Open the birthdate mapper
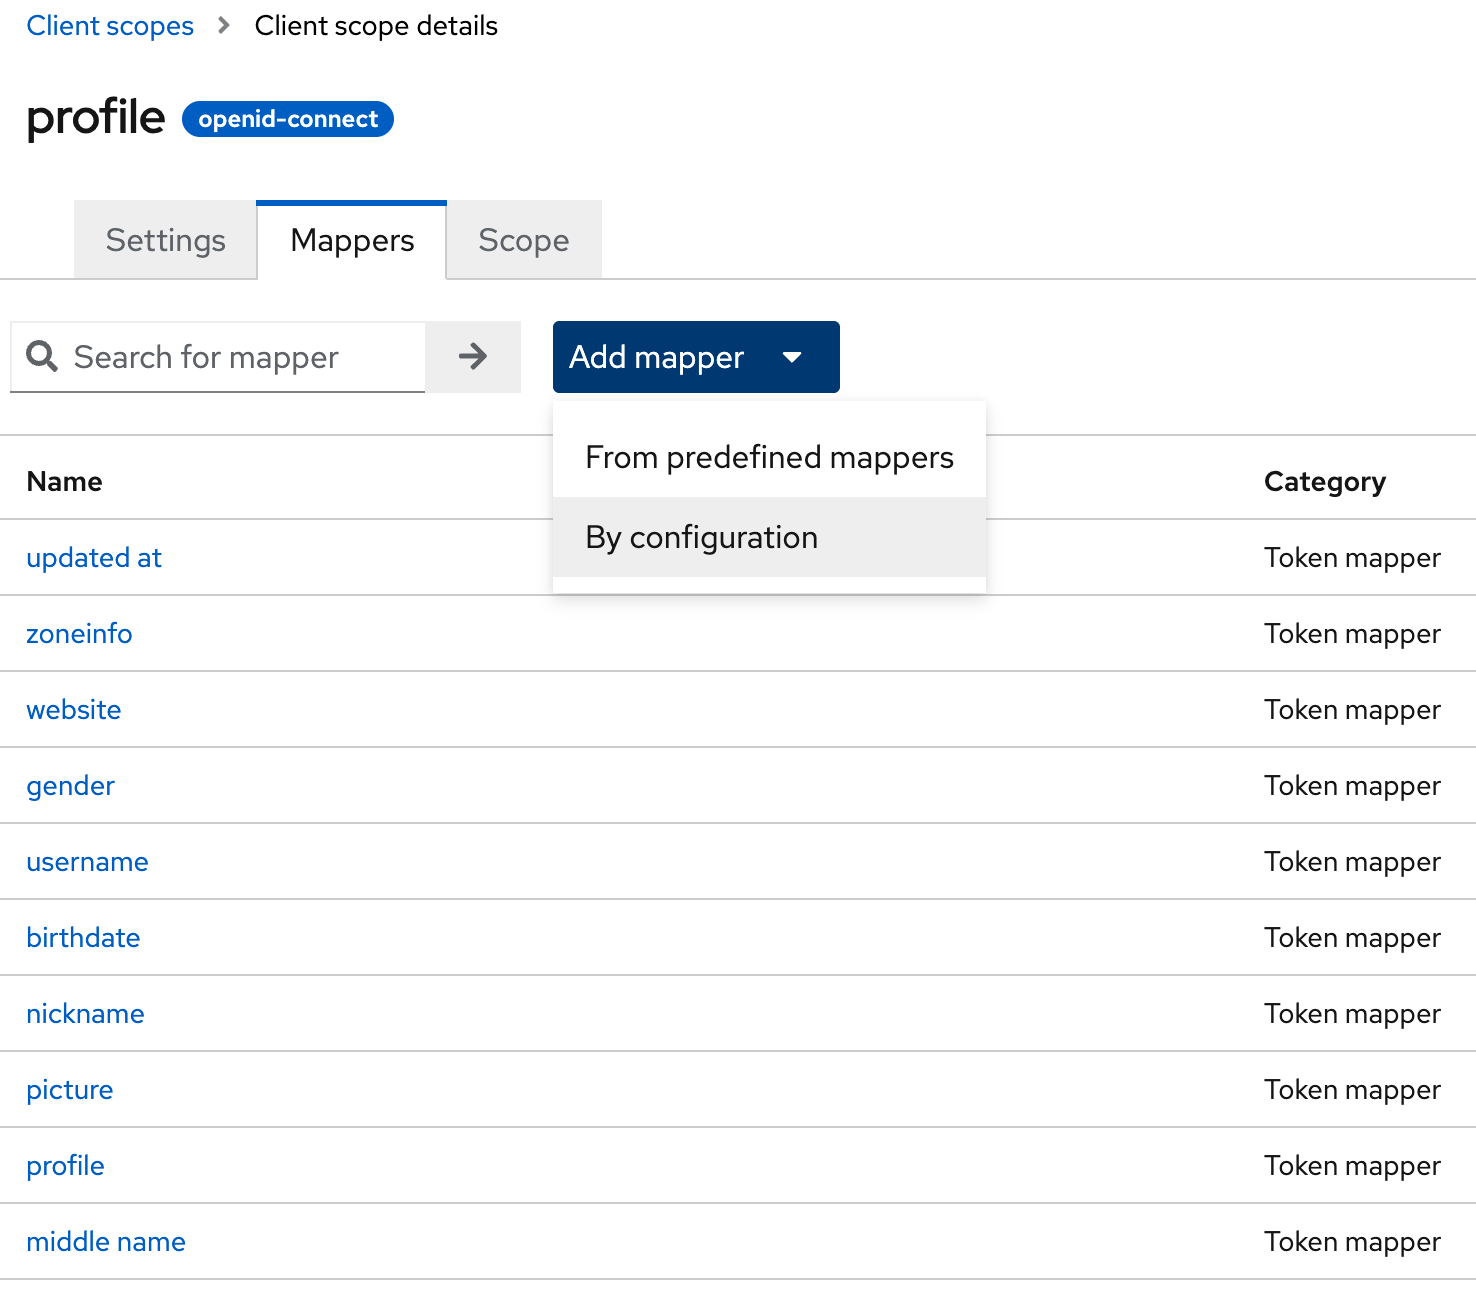This screenshot has width=1476, height=1308. (83, 938)
